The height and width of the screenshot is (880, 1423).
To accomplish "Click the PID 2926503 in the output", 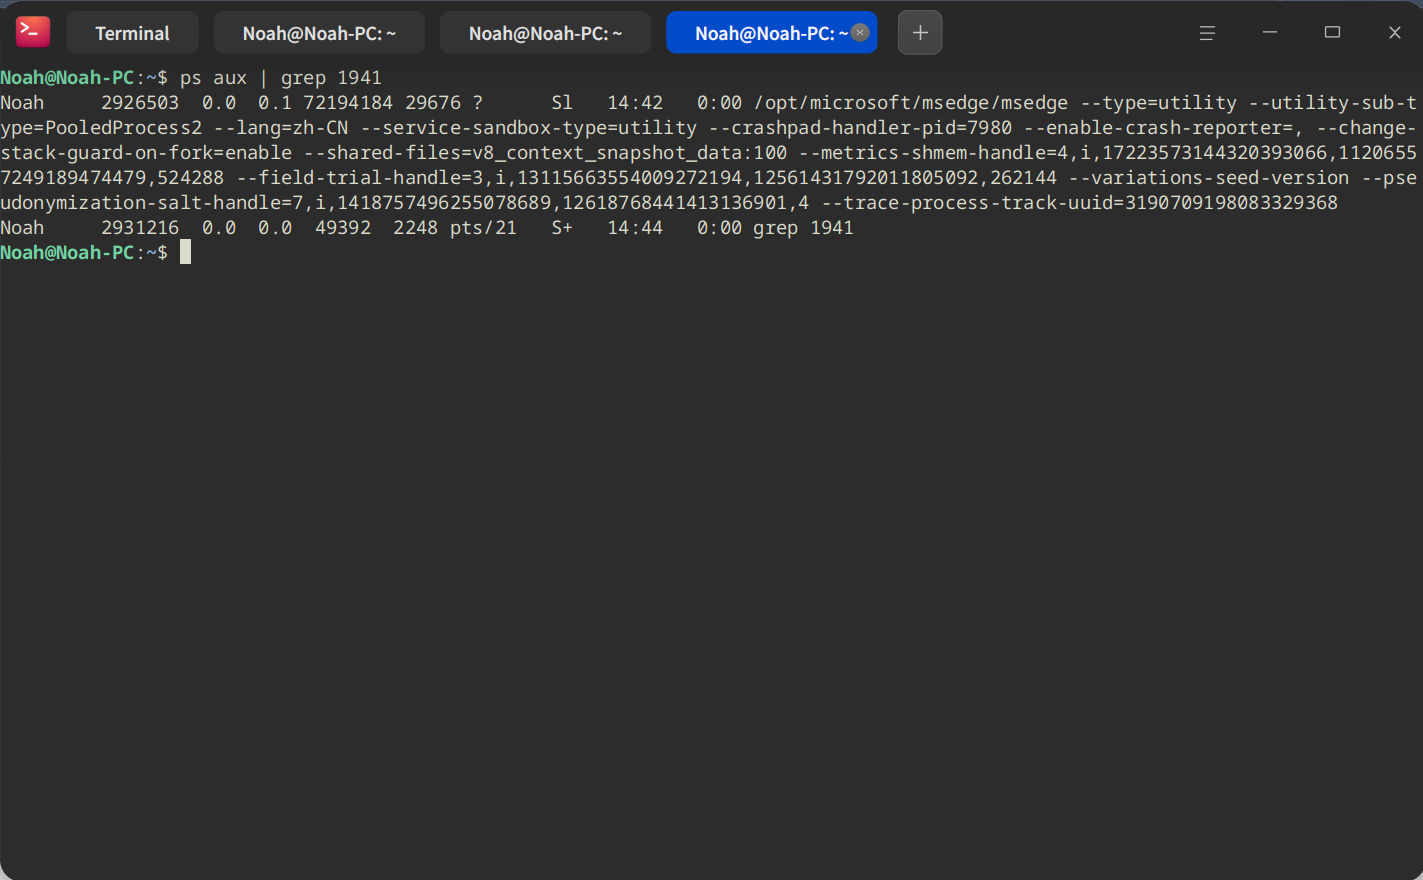I will (140, 103).
